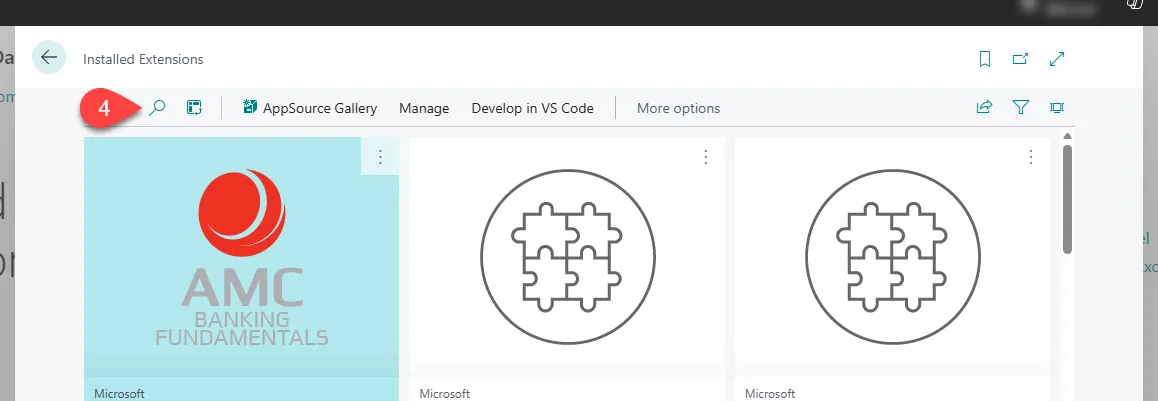Click the vertical scrollbar thumb

click(1067, 198)
